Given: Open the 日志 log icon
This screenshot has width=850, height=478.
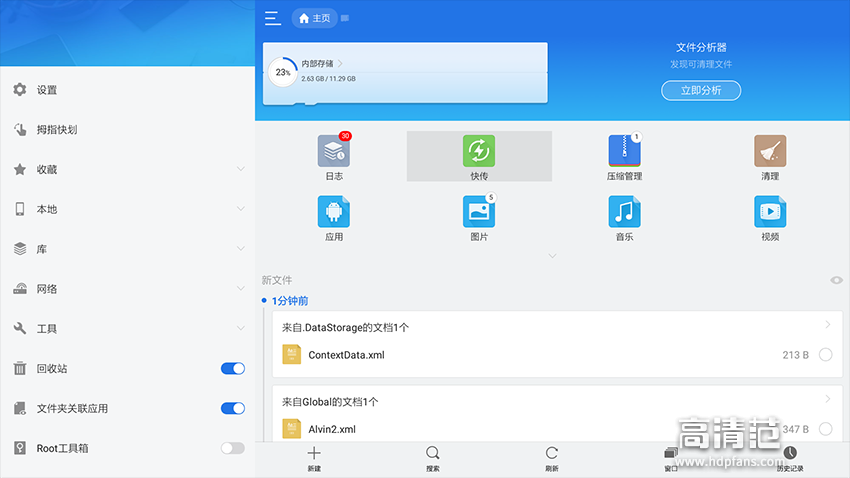Looking at the screenshot, I should pyautogui.click(x=334, y=156).
